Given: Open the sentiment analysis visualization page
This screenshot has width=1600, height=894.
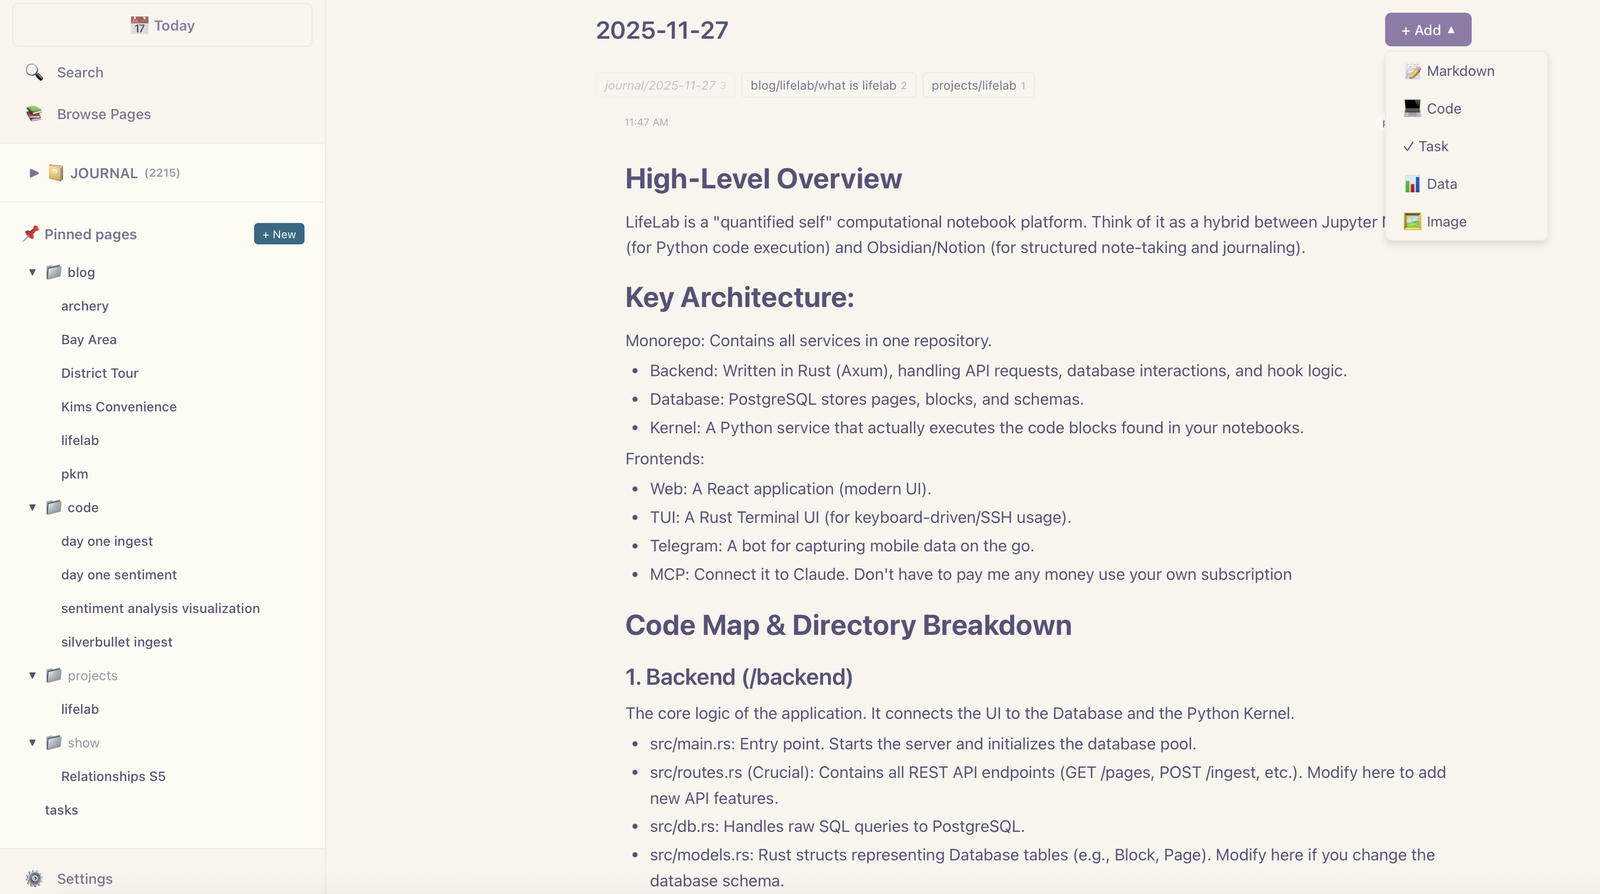Looking at the screenshot, I should [x=160, y=608].
